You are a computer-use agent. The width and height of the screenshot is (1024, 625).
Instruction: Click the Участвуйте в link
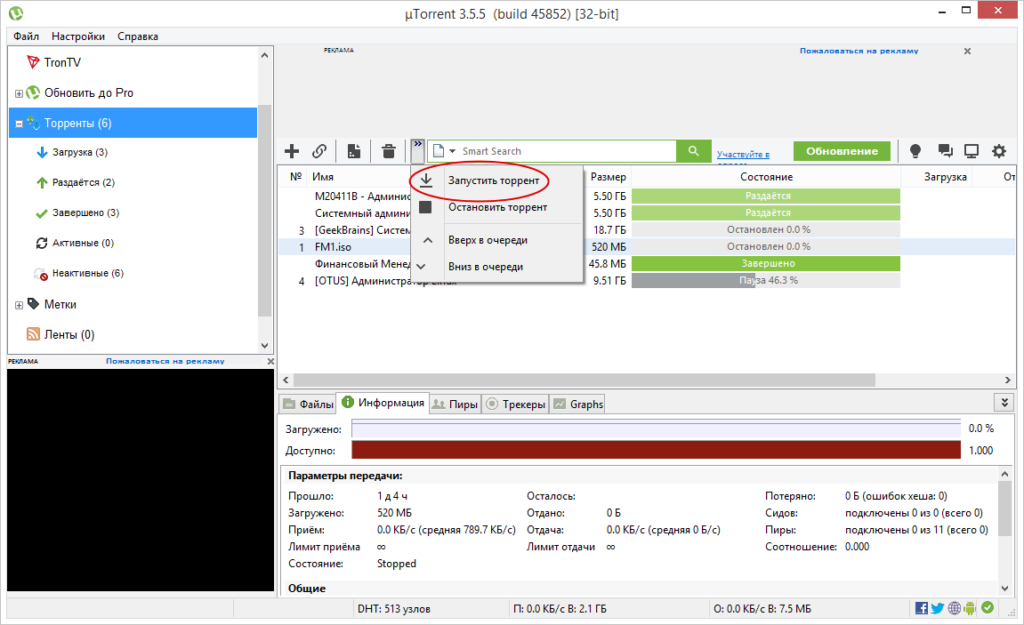coord(743,154)
